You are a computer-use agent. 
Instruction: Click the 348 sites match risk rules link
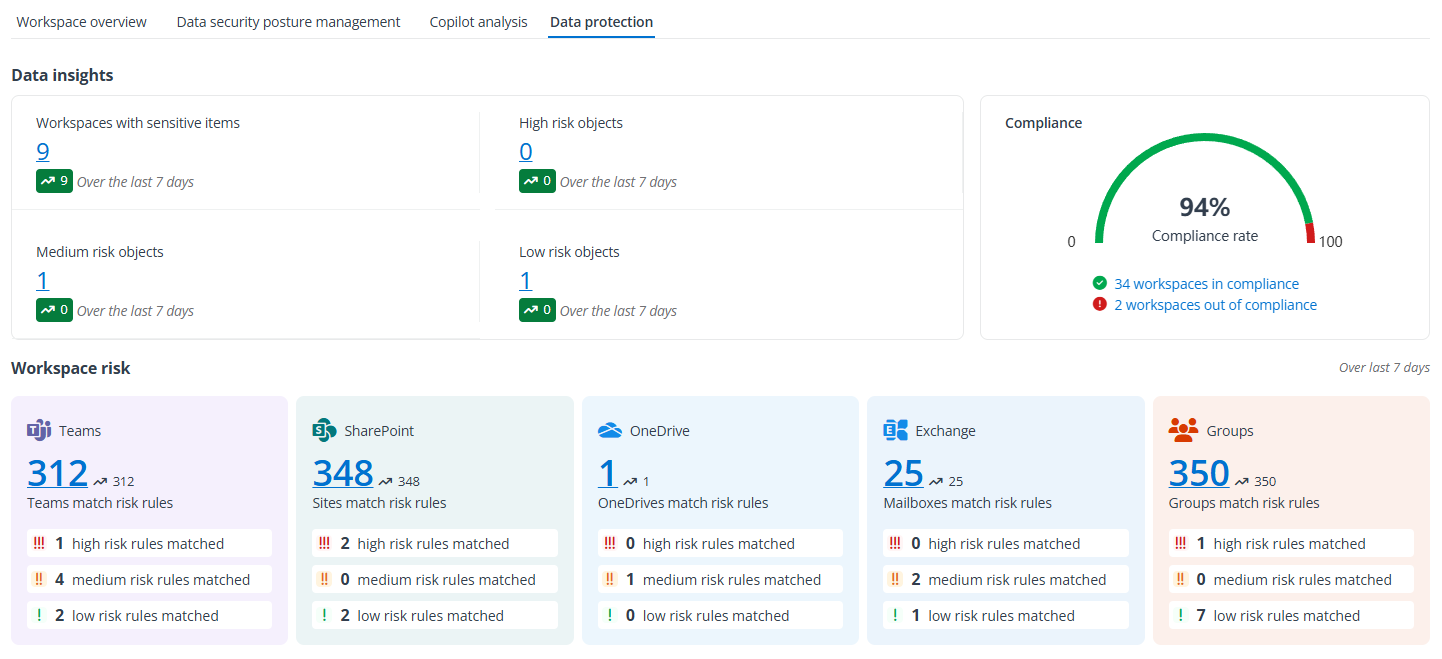(342, 472)
